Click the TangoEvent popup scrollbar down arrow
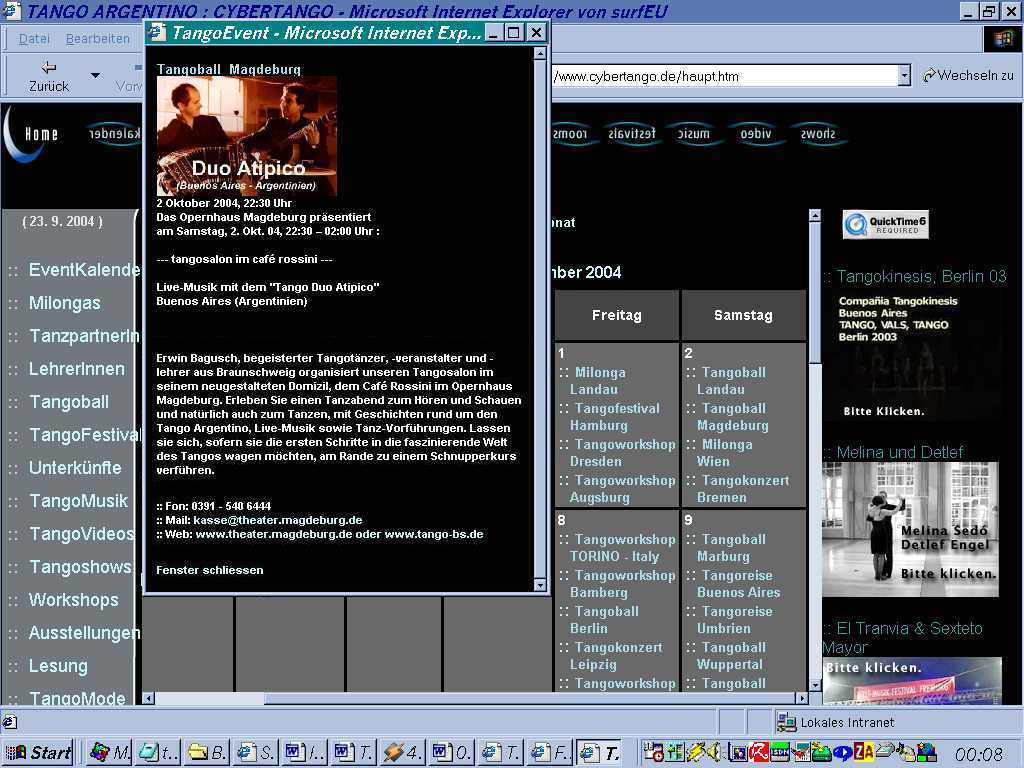This screenshot has width=1024, height=768. (540, 585)
